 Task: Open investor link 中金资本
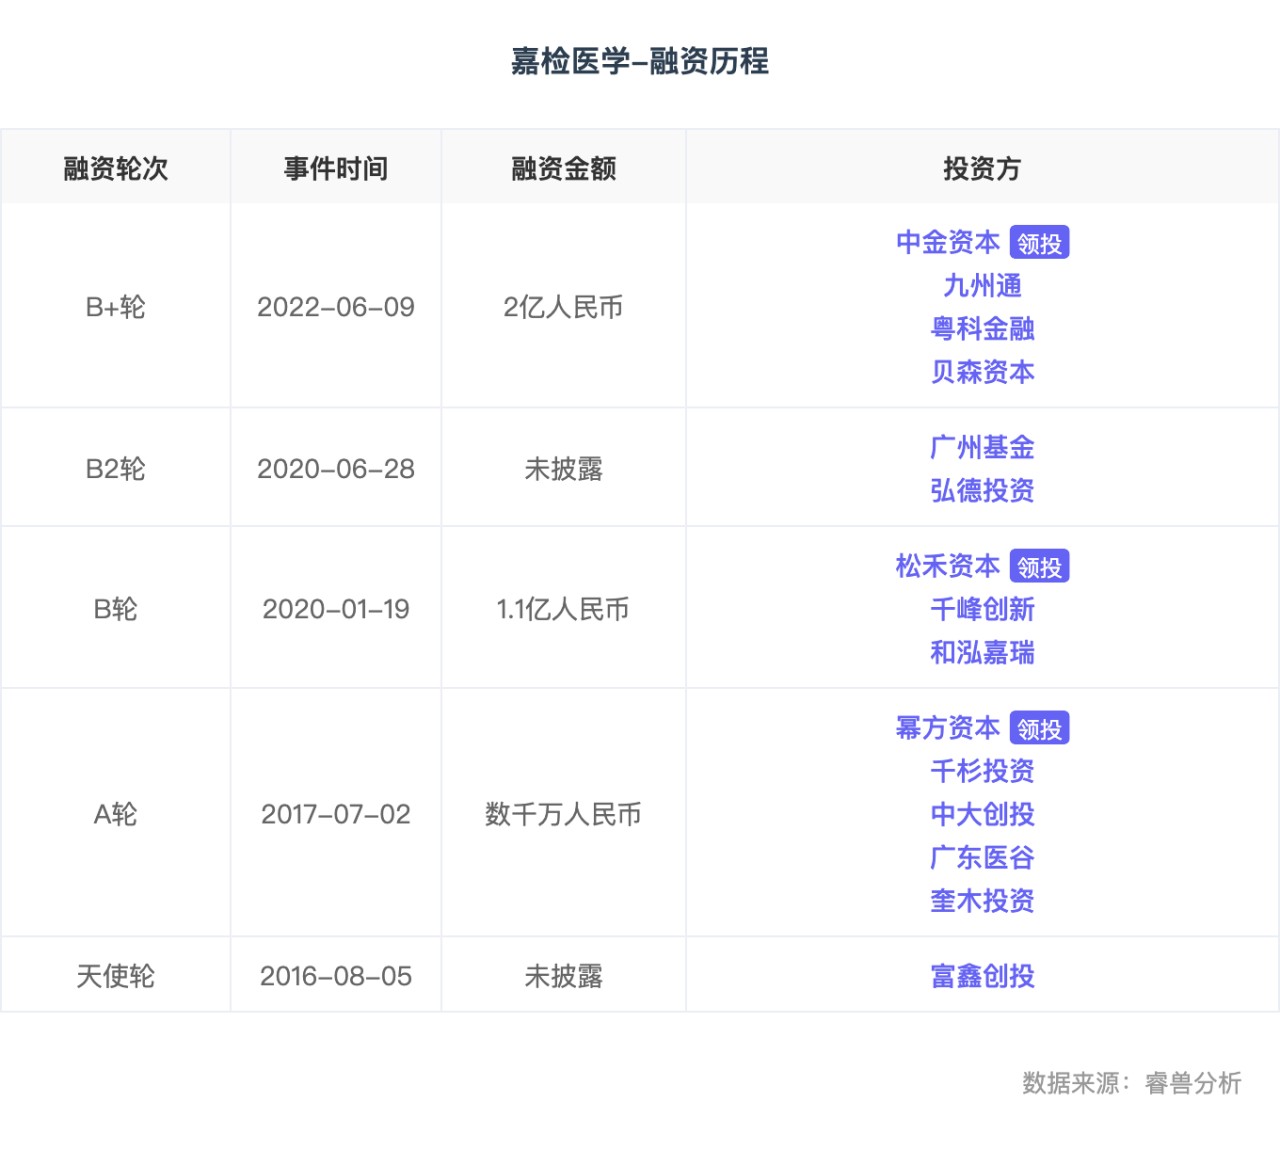[948, 243]
